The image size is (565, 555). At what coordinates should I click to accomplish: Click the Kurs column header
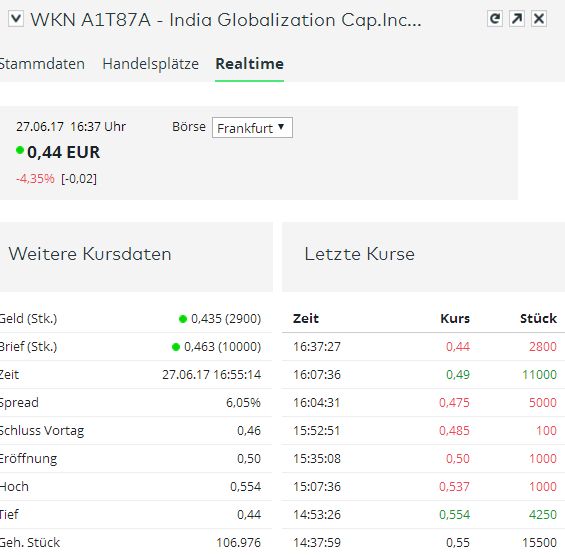click(x=455, y=319)
